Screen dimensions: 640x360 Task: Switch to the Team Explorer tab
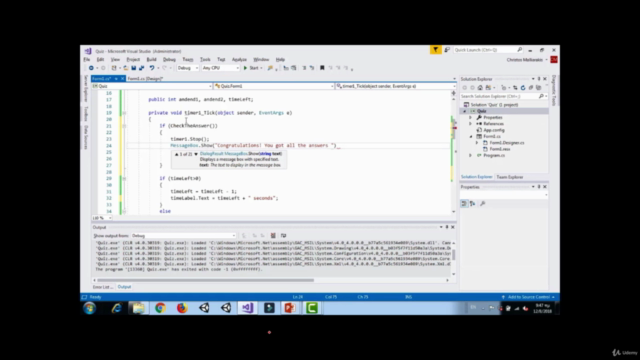(x=509, y=177)
